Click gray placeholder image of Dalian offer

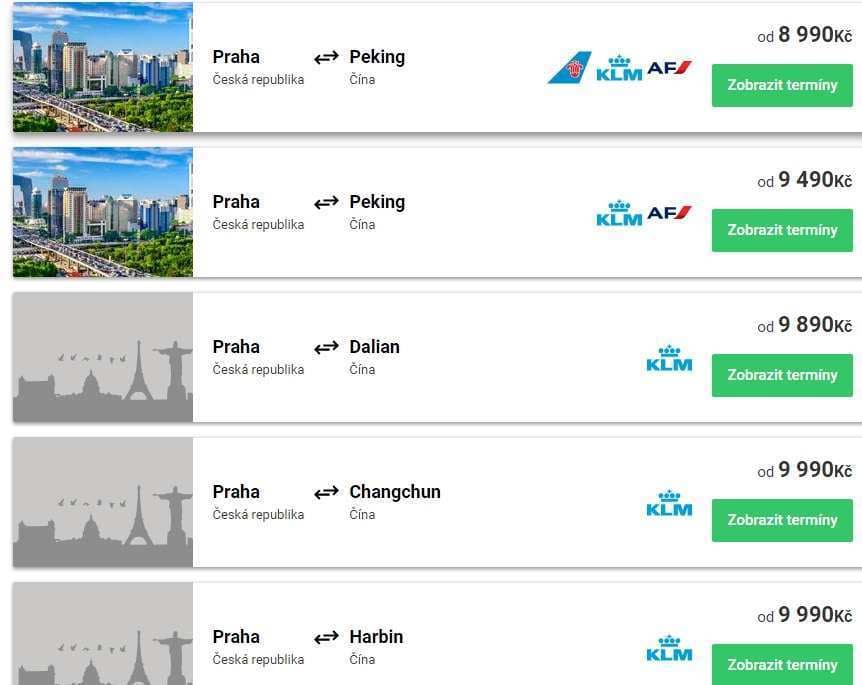tap(103, 357)
